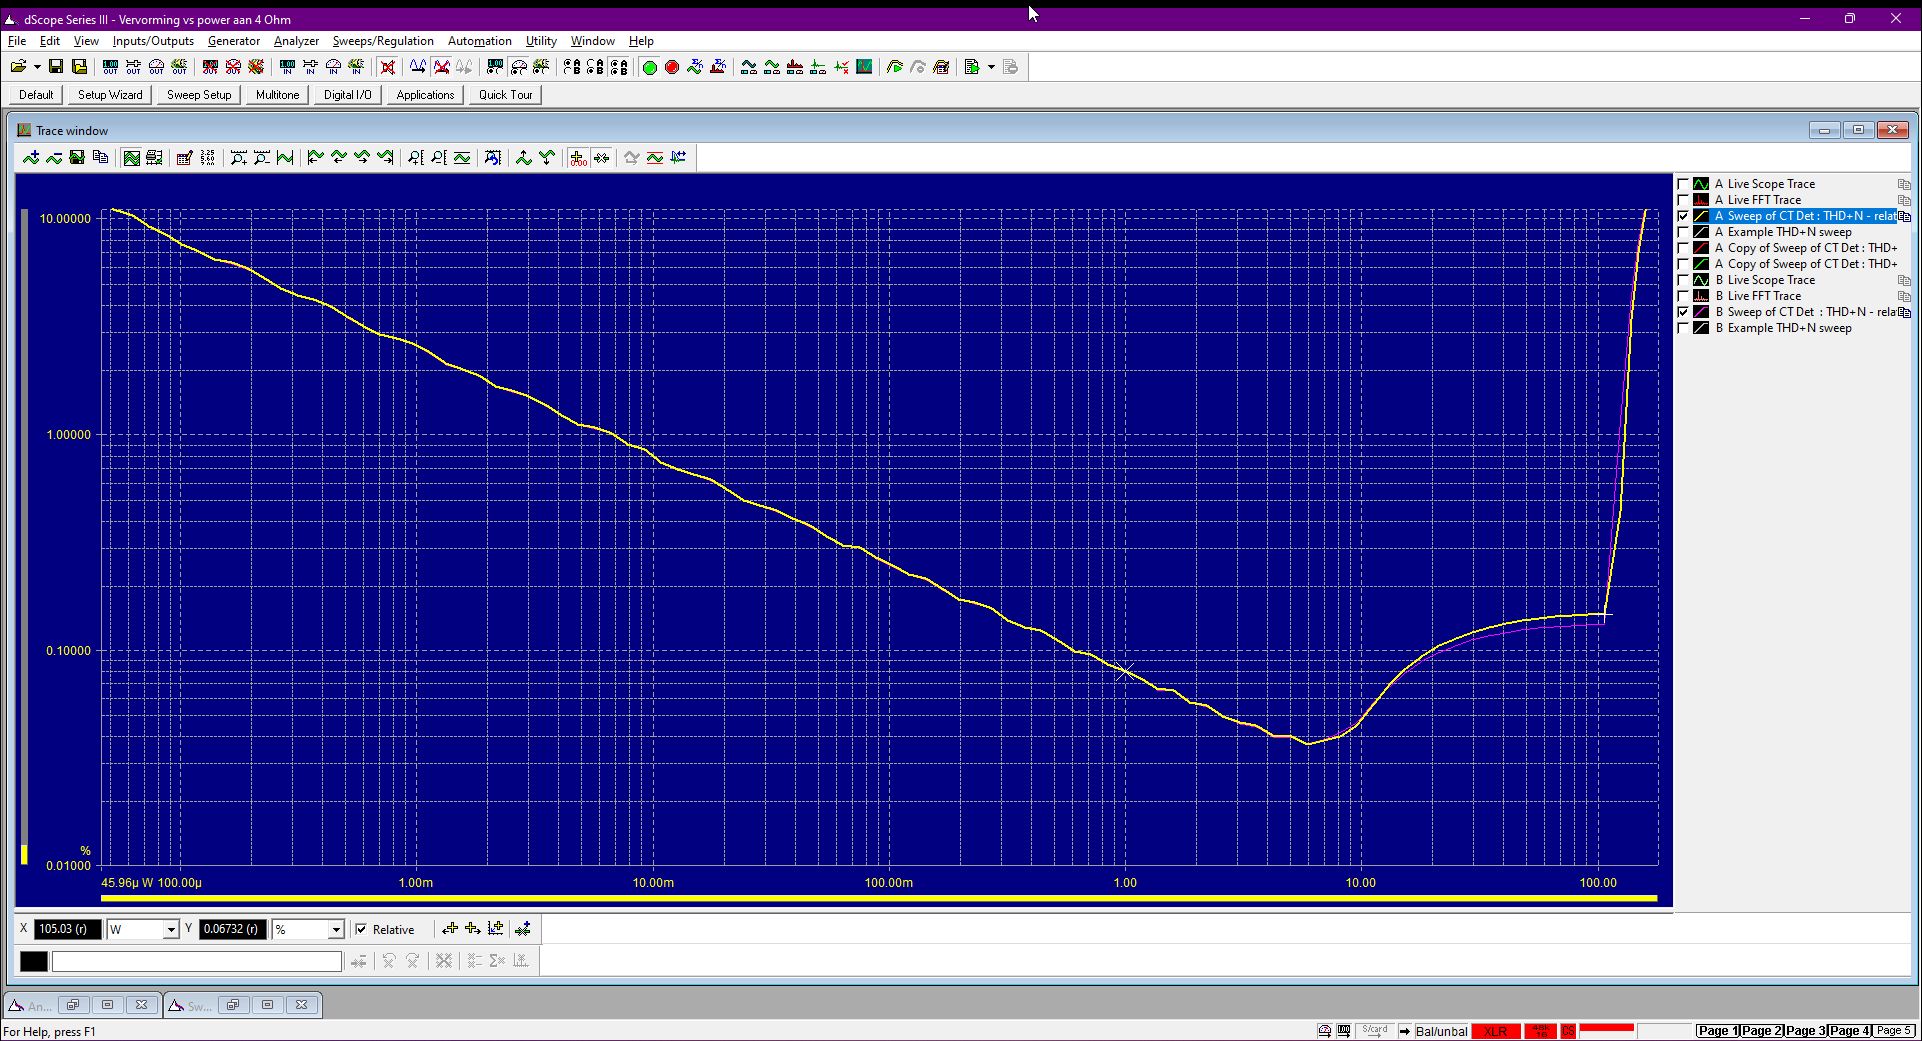Click the gauge-shaped IN icon
This screenshot has width=1922, height=1041.
pos(333,67)
